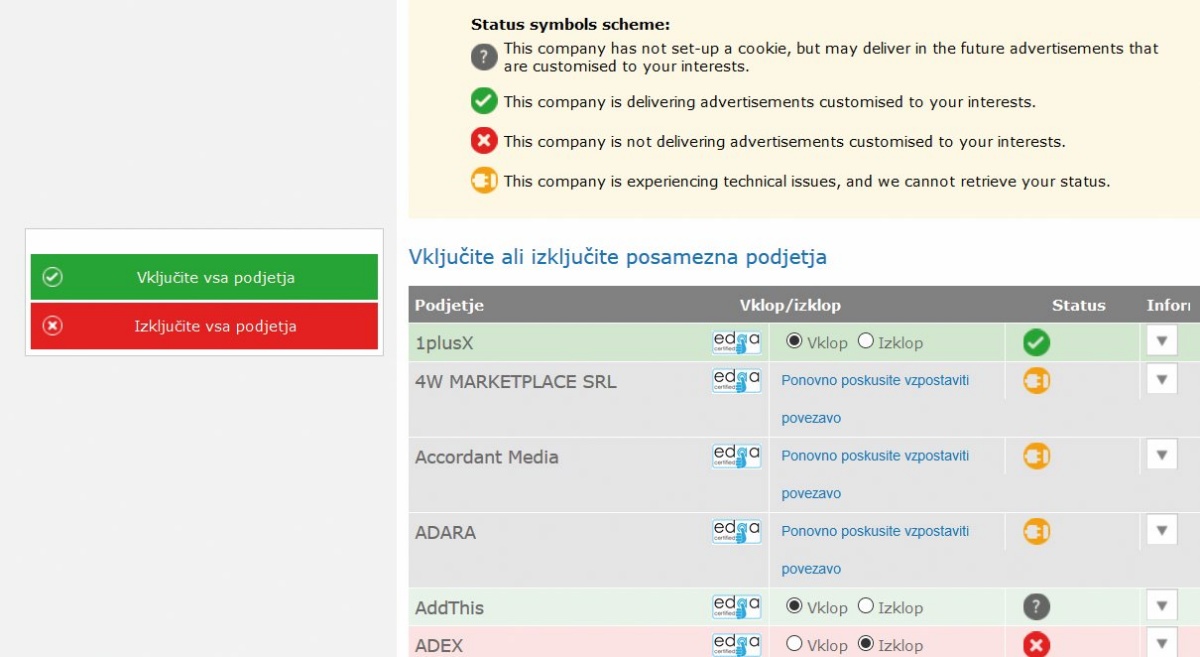Click the Podjetje column header
1200x657 pixels.
(x=449, y=306)
